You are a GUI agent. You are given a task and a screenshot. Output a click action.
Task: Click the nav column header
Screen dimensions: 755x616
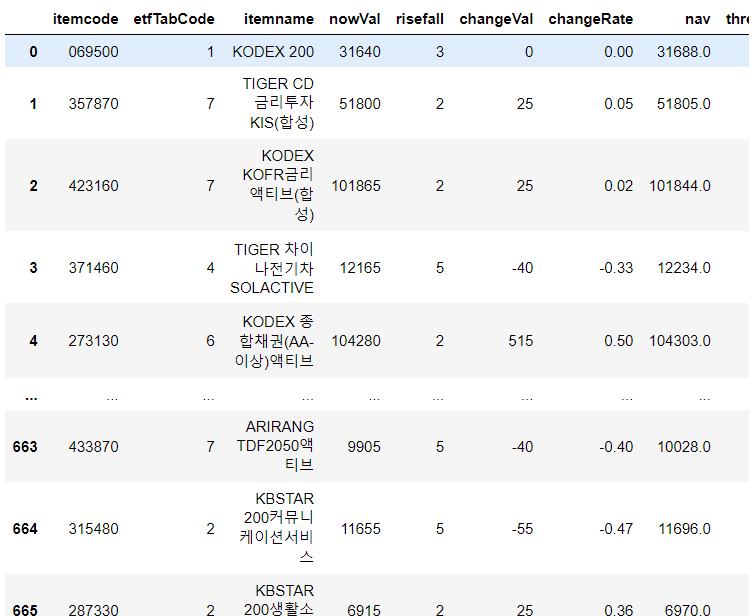pyautogui.click(x=697, y=19)
